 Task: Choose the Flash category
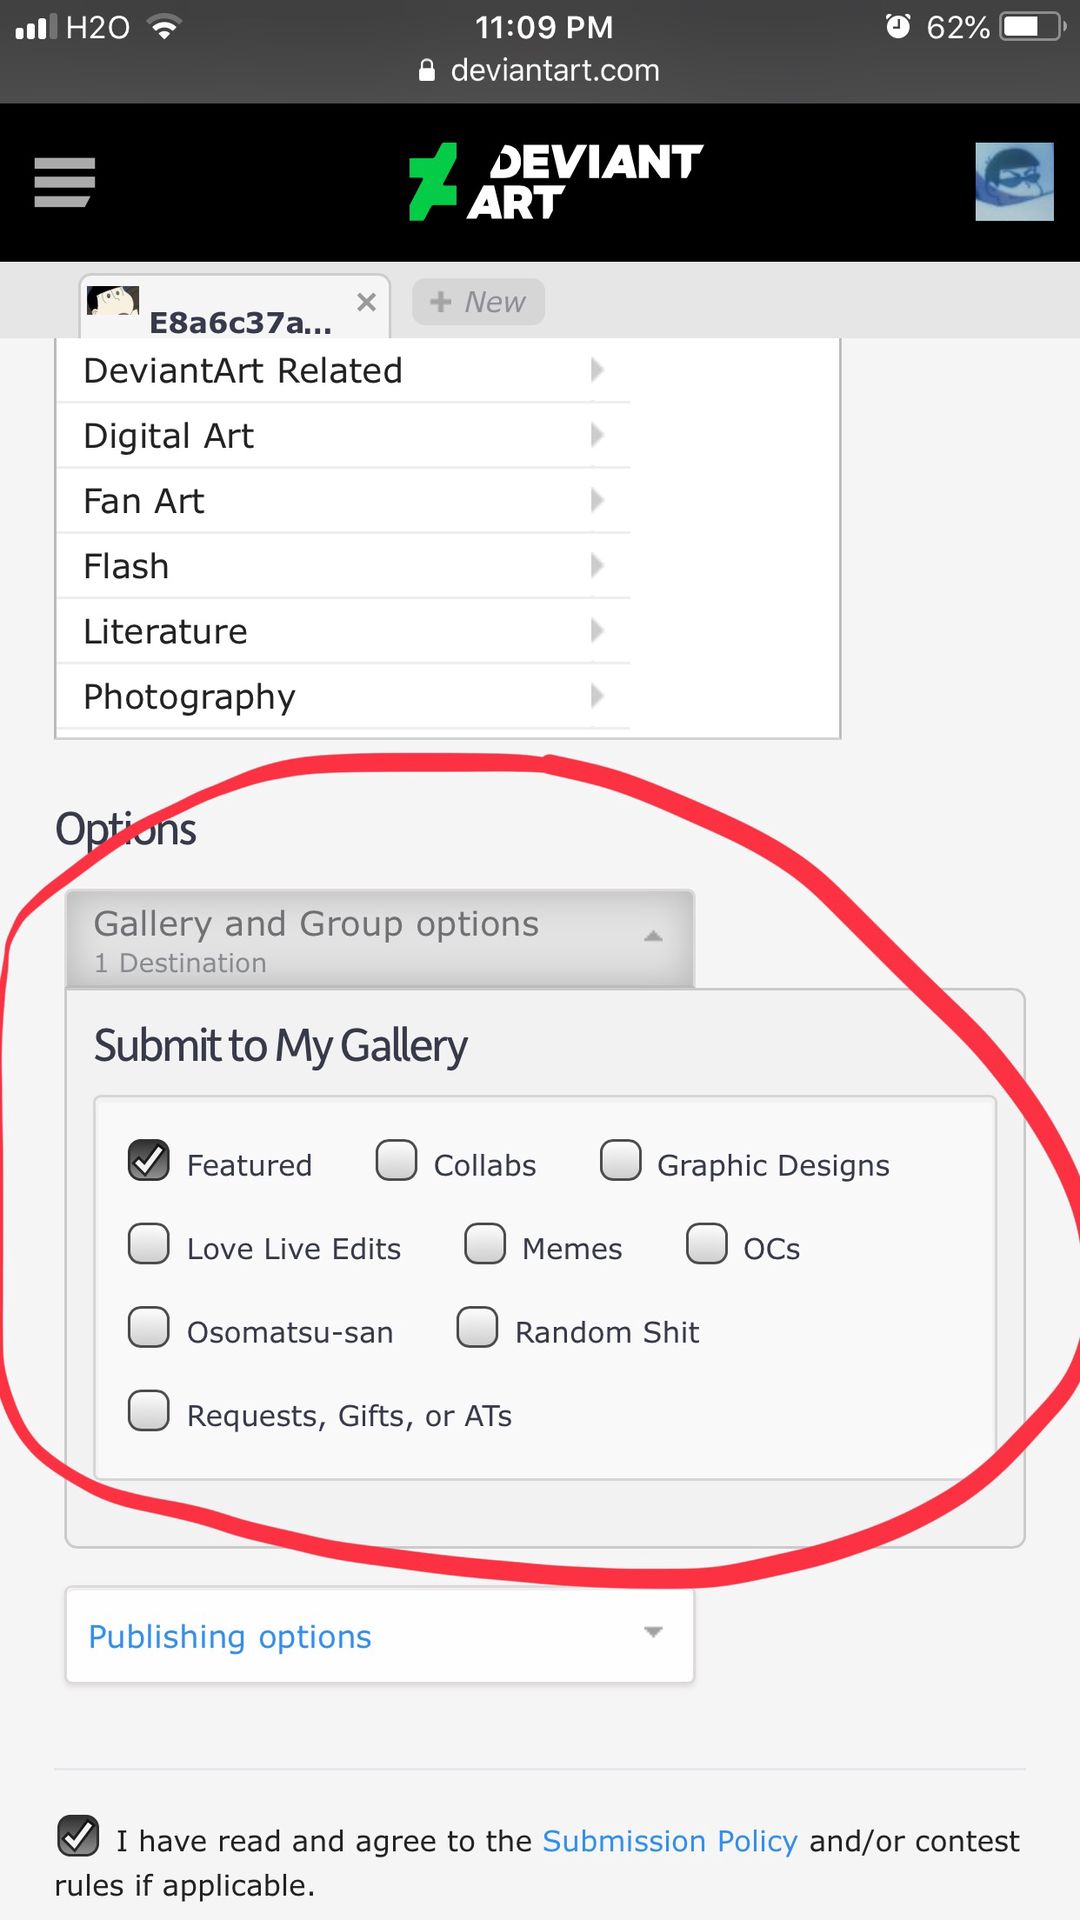point(343,566)
